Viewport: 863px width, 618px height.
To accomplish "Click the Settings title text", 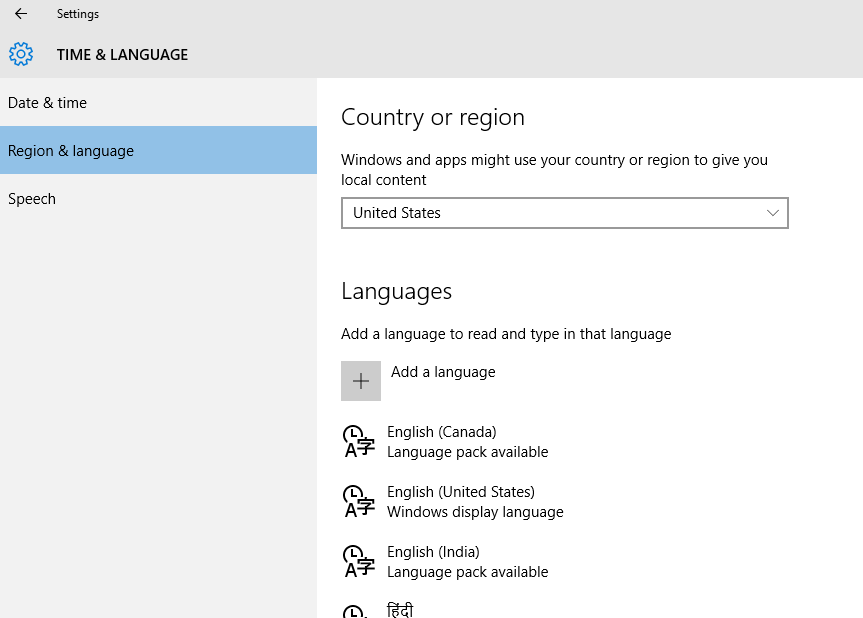I will 78,14.
